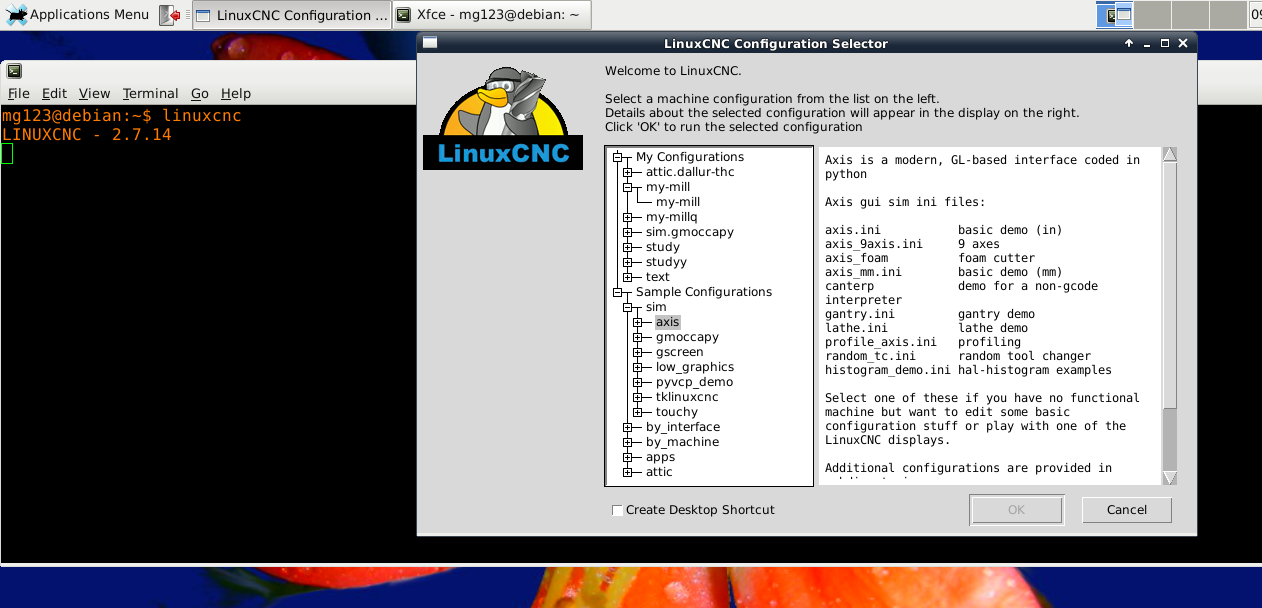The height and width of the screenshot is (608, 1262).
Task: Click the Xfce terminal icon in taskbar button
Action: pos(403,15)
